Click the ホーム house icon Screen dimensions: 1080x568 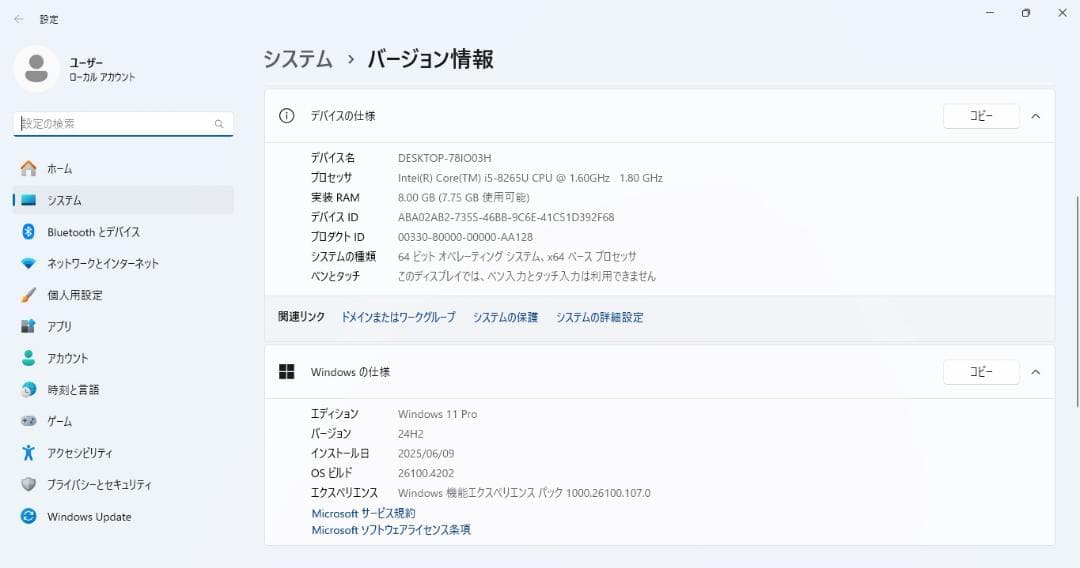click(28, 168)
